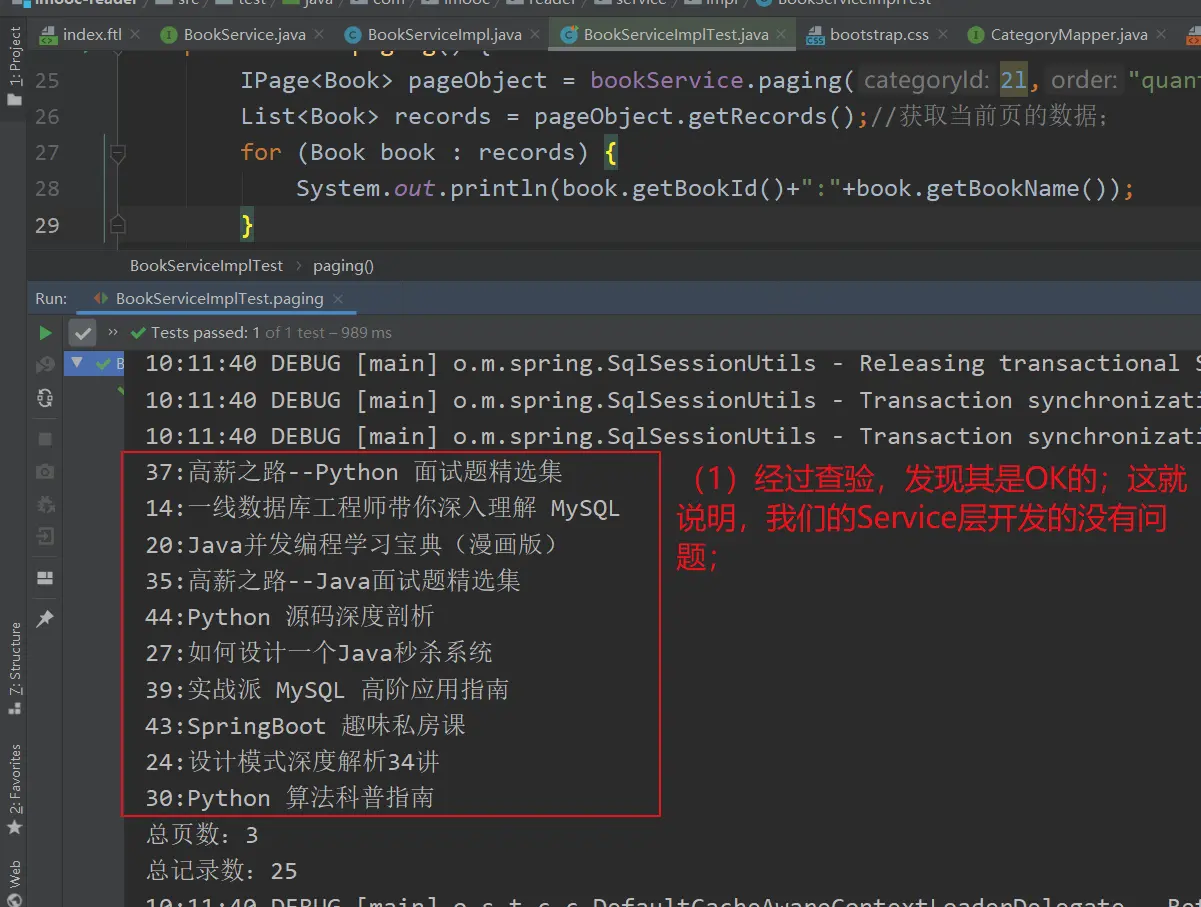Click console line '27:如何设计一个Java秒杀系统'

(x=319, y=653)
